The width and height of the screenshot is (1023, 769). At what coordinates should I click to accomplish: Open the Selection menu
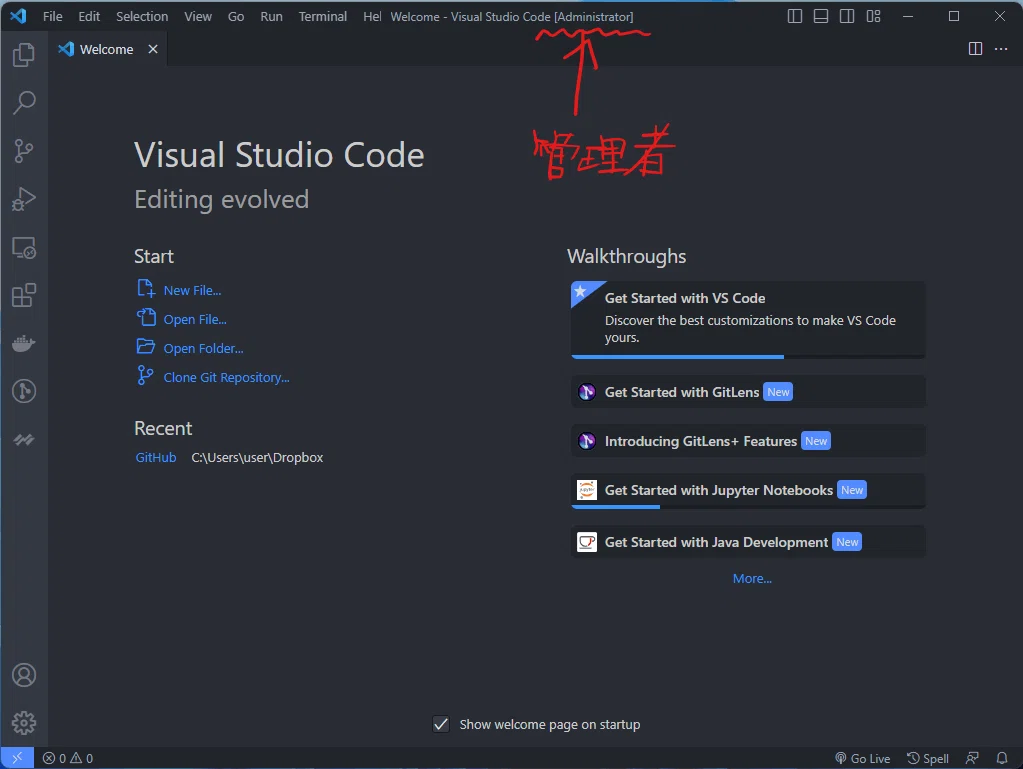click(x=142, y=16)
